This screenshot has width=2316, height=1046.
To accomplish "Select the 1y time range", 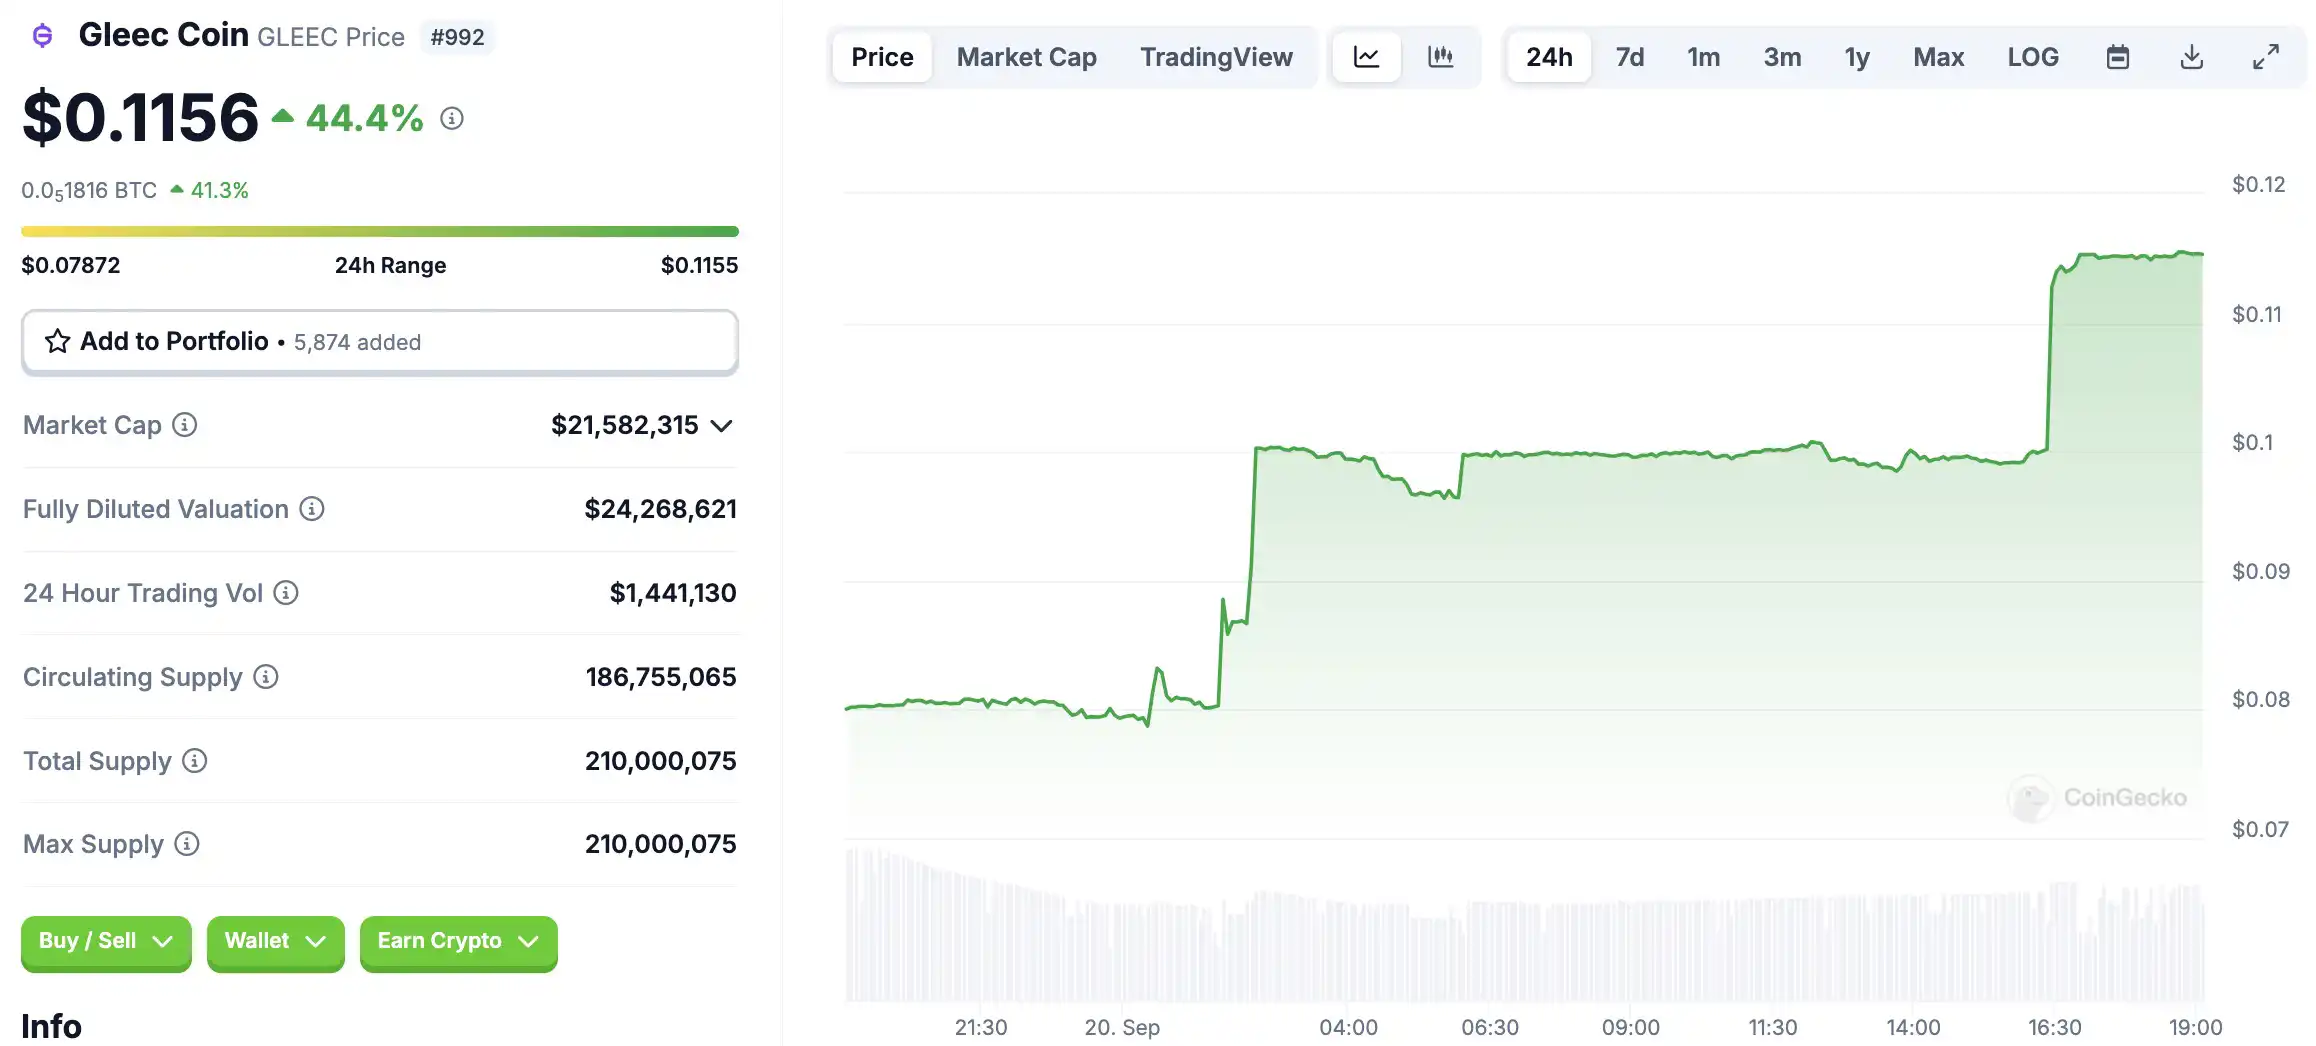I will point(1857,57).
